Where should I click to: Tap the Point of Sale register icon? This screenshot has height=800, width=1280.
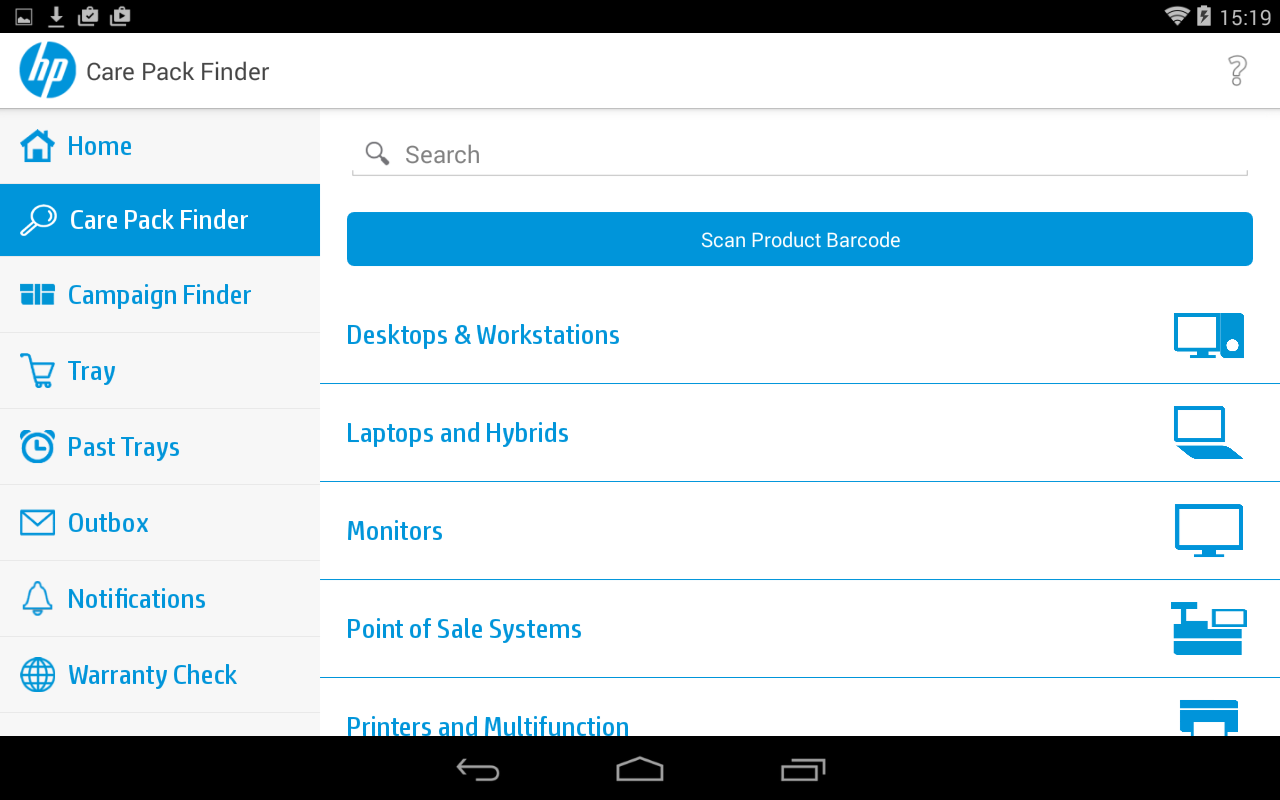[1208, 629]
